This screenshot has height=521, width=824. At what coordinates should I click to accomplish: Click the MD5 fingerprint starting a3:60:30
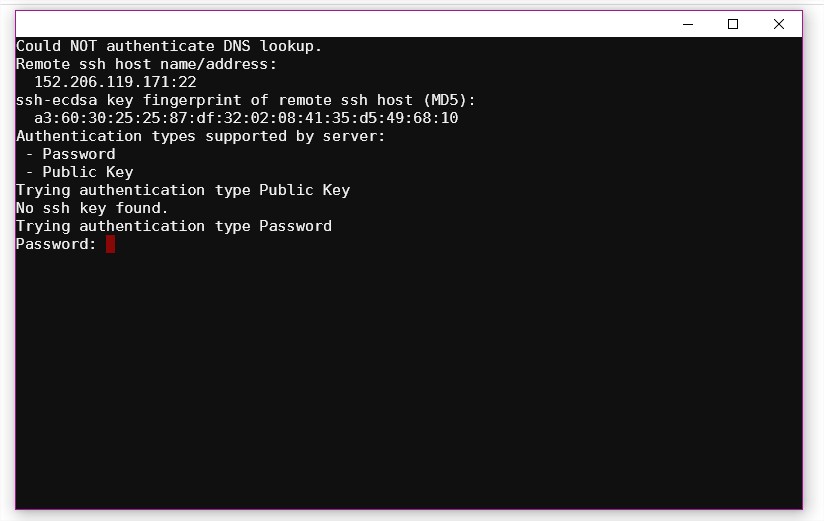click(x=246, y=118)
